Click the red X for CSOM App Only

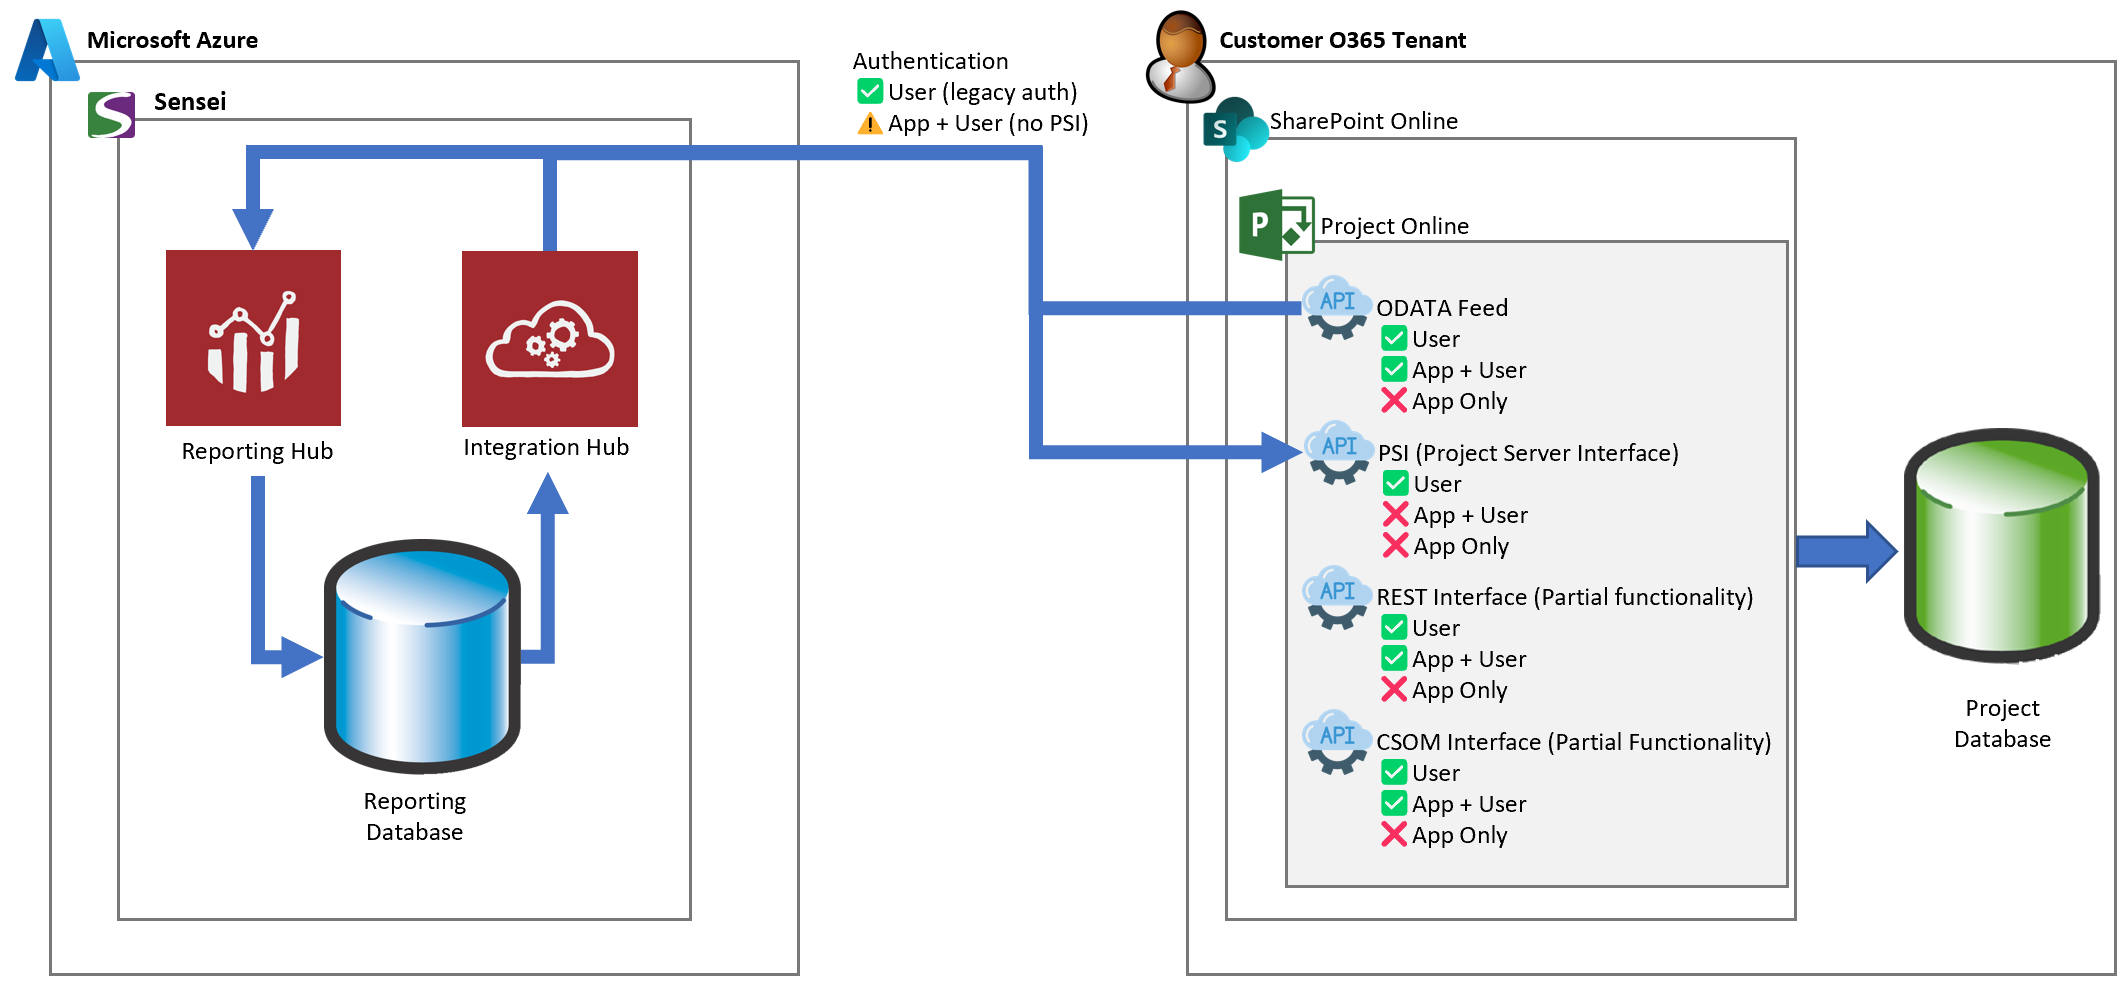pos(1394,834)
